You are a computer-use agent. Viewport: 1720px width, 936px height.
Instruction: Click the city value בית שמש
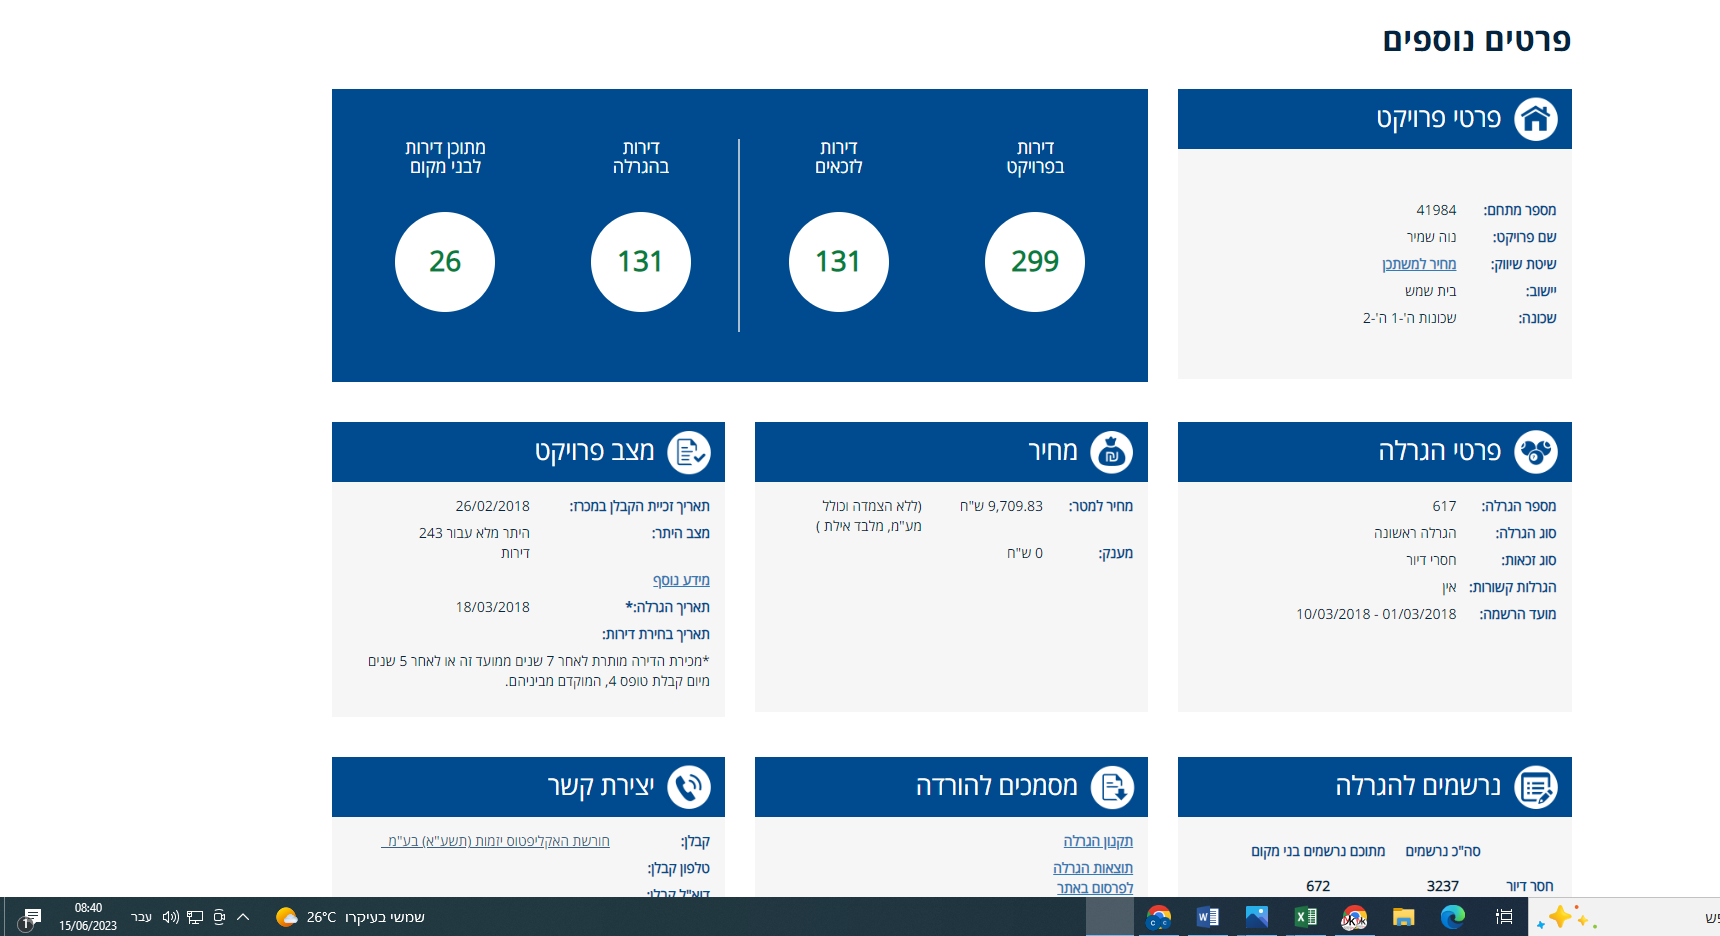click(1430, 291)
